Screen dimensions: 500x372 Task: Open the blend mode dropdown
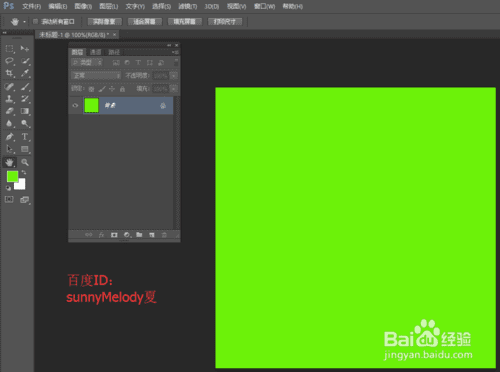(x=96, y=76)
